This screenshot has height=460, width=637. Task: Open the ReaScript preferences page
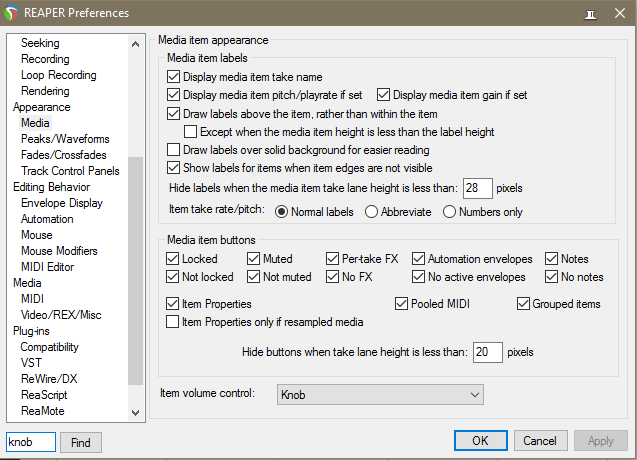click(44, 395)
